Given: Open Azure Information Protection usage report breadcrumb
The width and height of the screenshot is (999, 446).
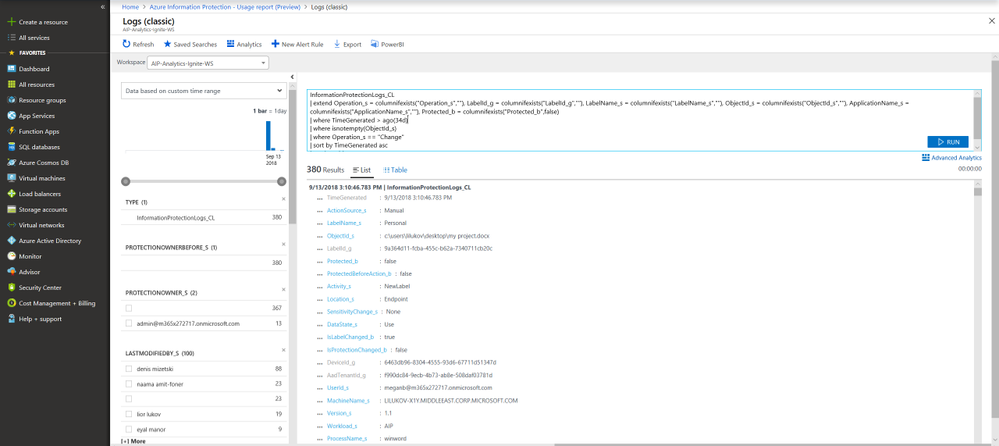Looking at the screenshot, I should click(x=226, y=6).
